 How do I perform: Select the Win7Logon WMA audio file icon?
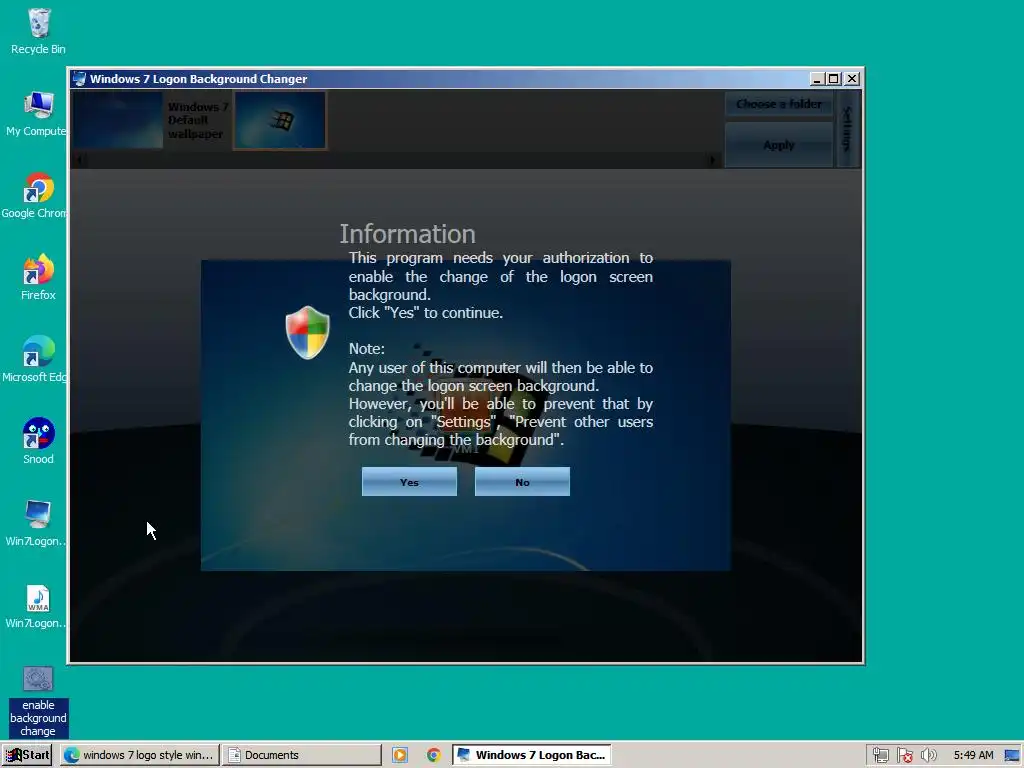click(37, 606)
